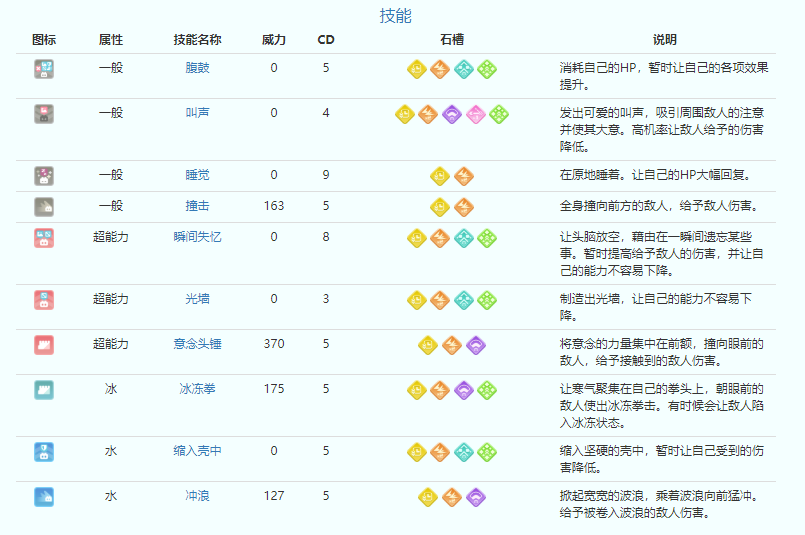This screenshot has height=535, width=805.
Task: Click the 威力 column header
Action: click(x=274, y=40)
